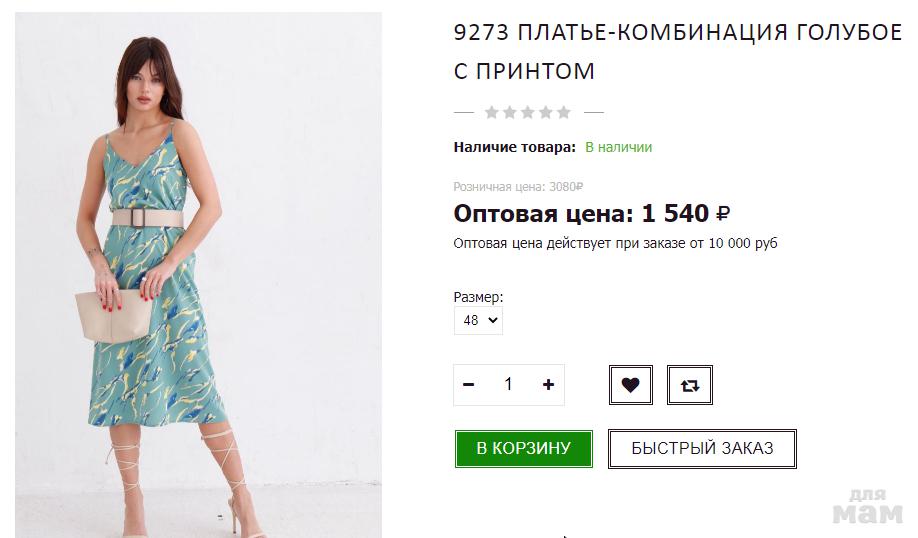Image resolution: width=918 pixels, height=538 pixels.
Task: Click the quantity input field showing 1
Action: coord(508,385)
